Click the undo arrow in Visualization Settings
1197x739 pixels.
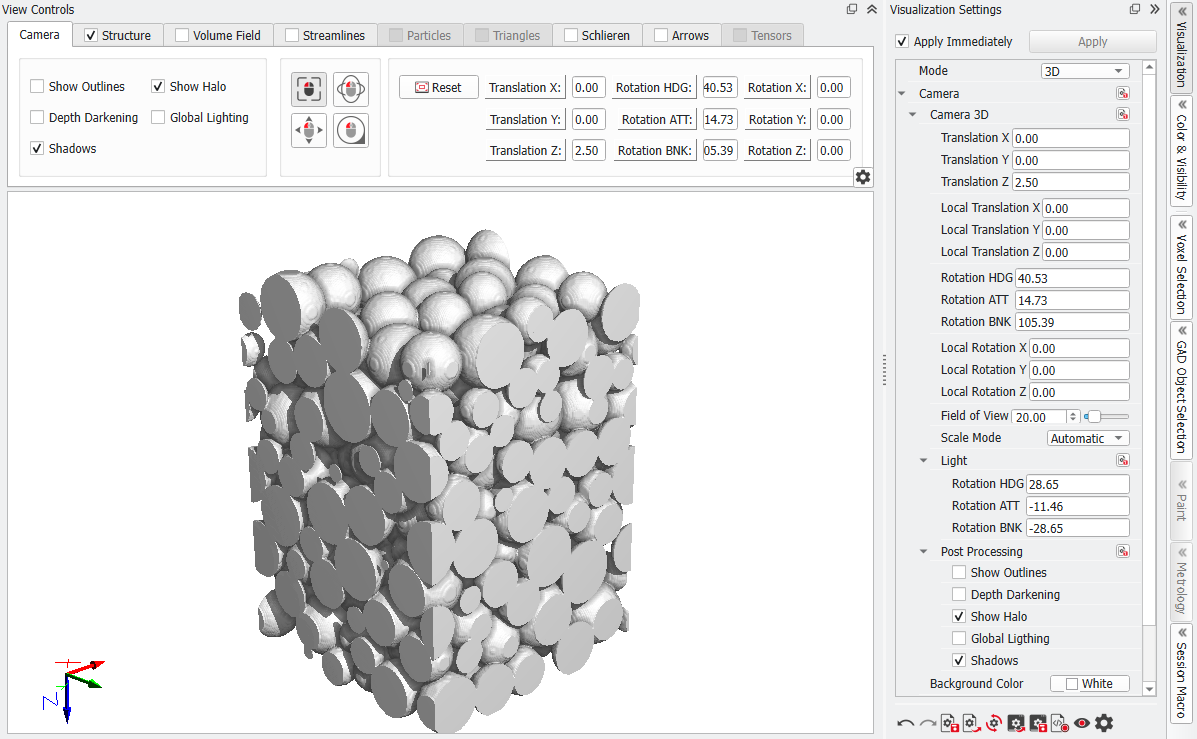pyautogui.click(x=906, y=723)
